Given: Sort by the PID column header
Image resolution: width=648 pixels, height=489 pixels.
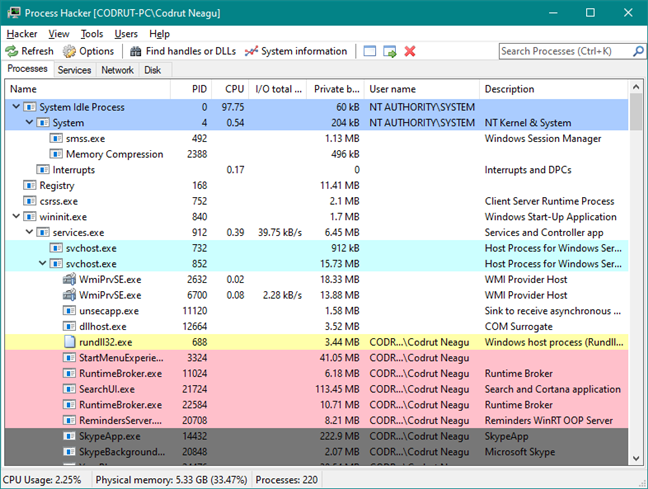Looking at the screenshot, I should point(191,89).
